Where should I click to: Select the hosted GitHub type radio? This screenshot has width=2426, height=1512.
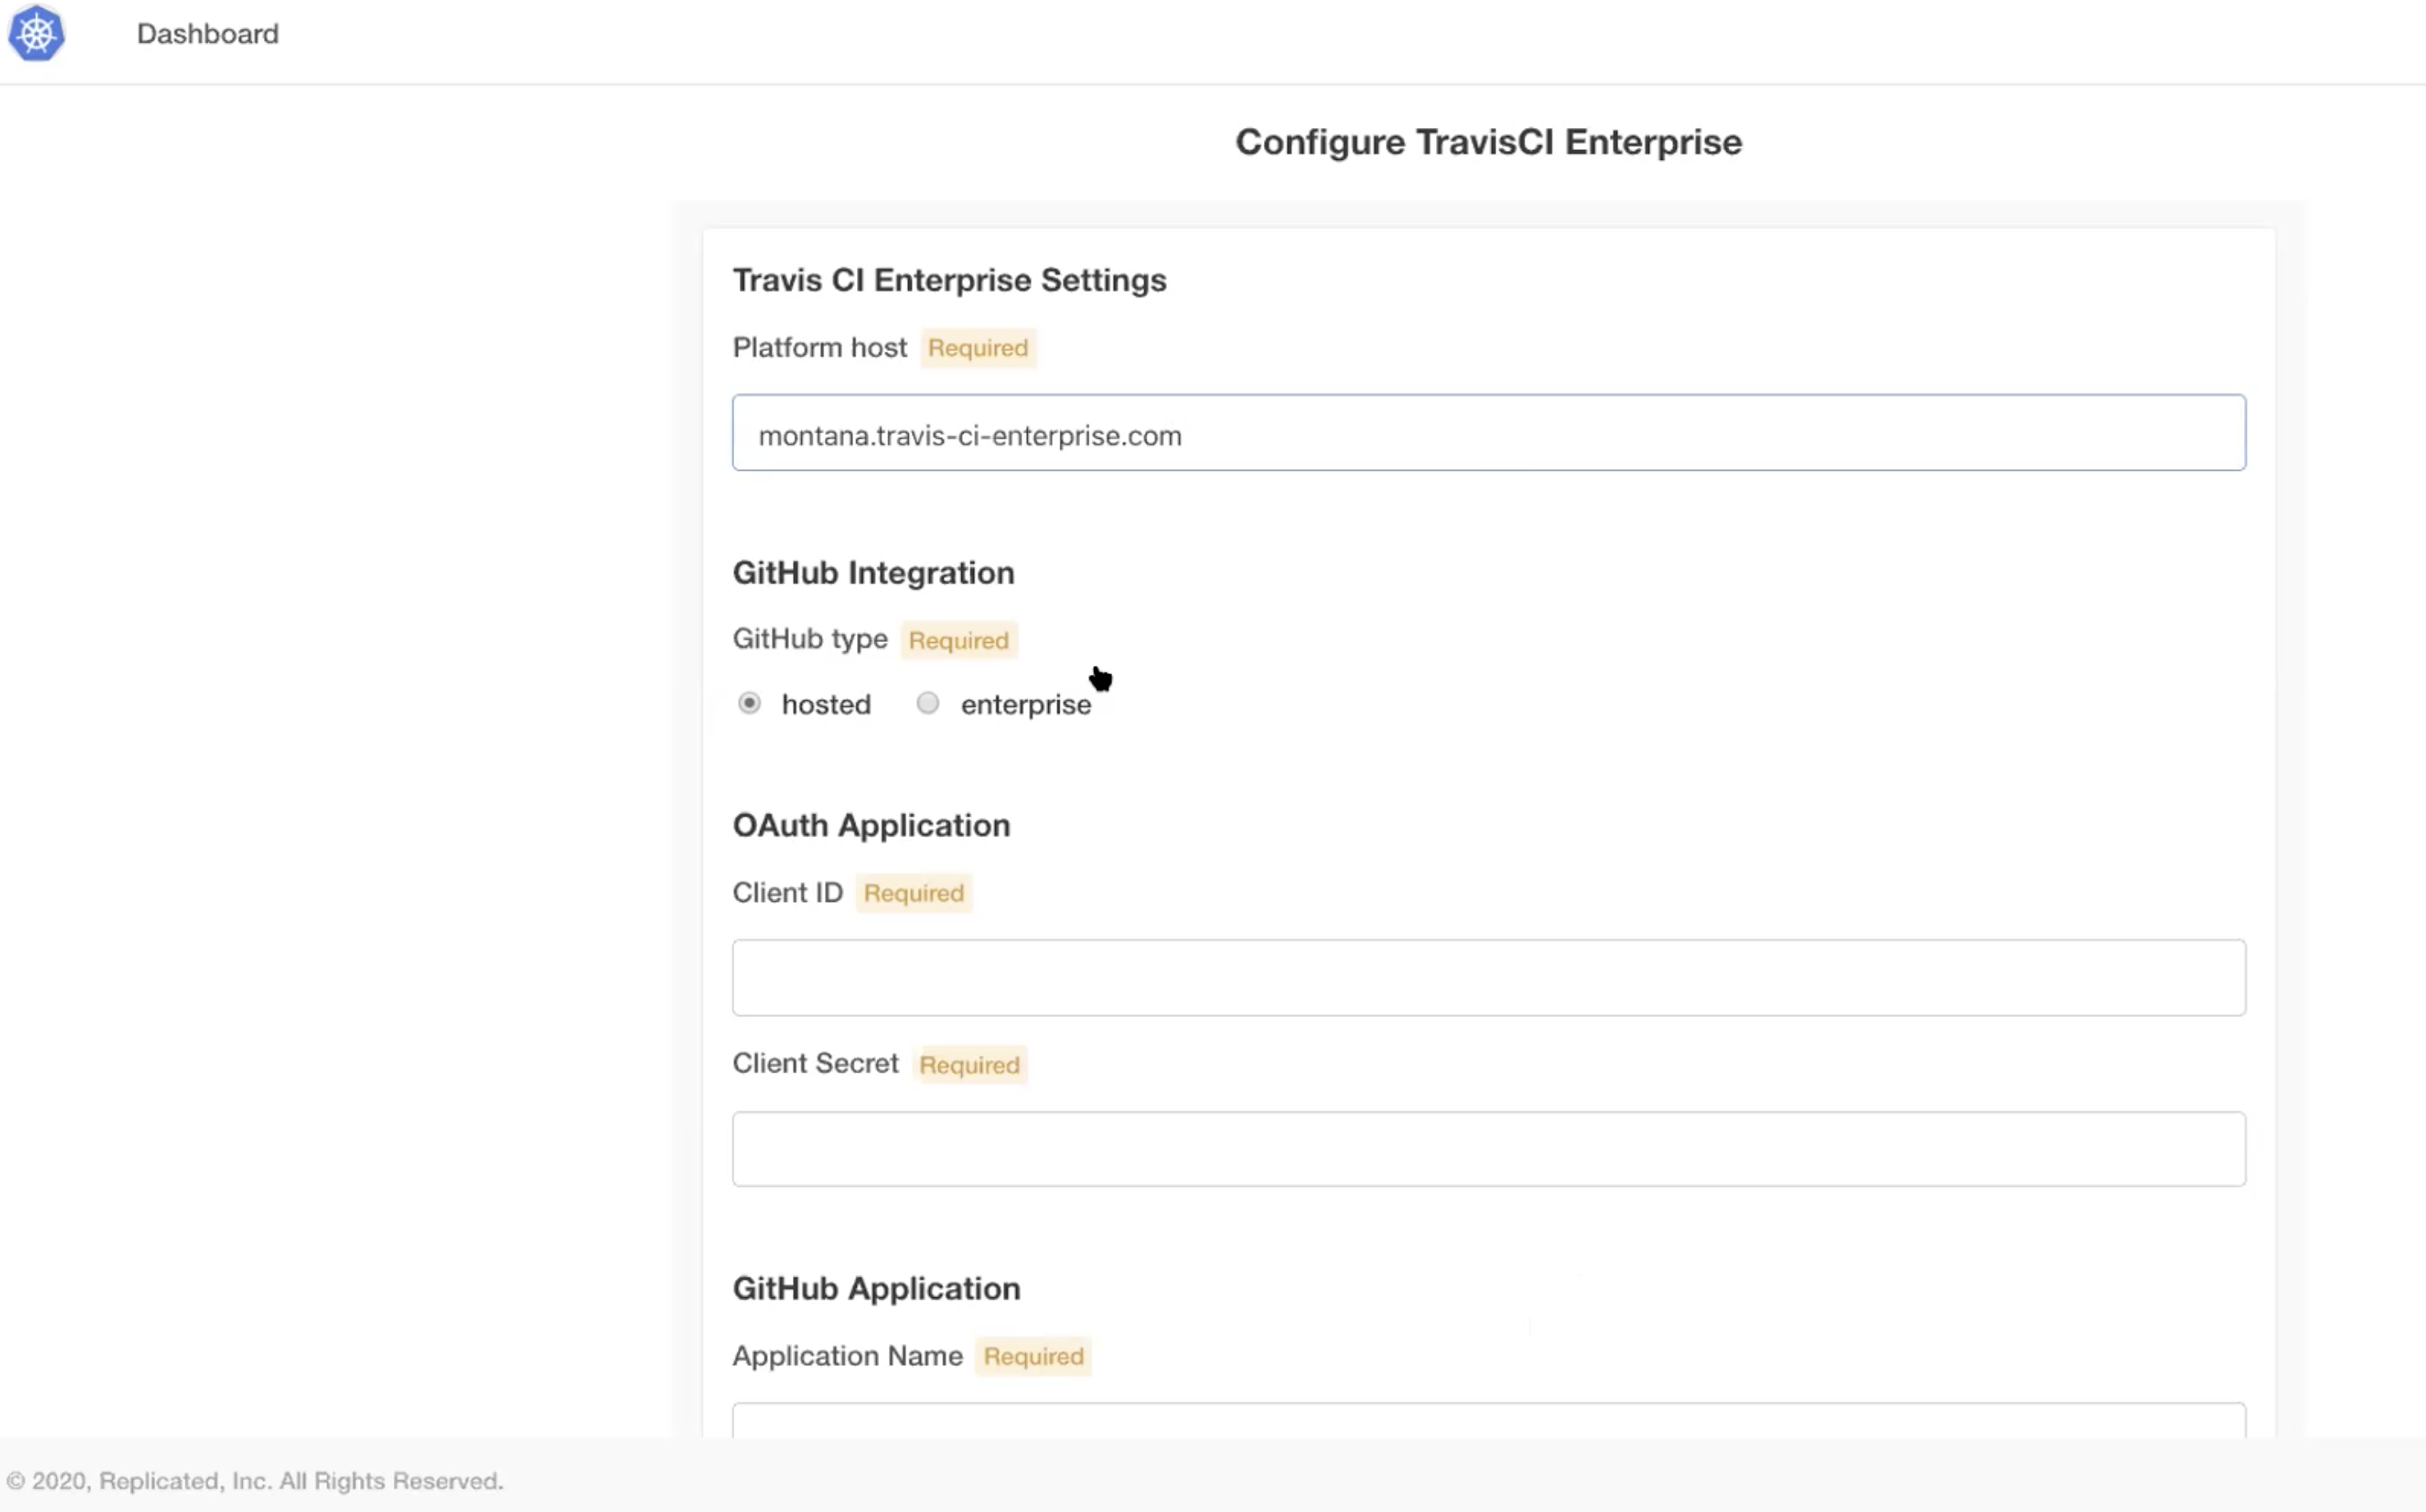coord(749,703)
